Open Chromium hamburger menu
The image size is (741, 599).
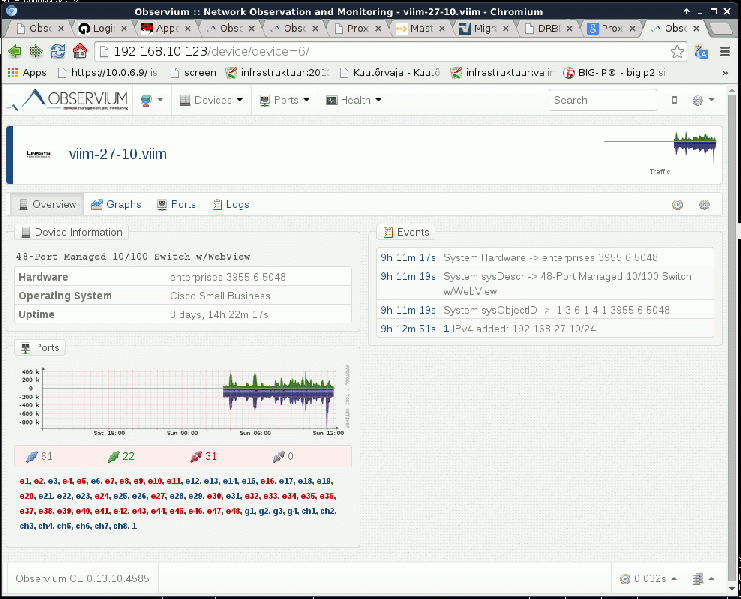click(x=725, y=51)
